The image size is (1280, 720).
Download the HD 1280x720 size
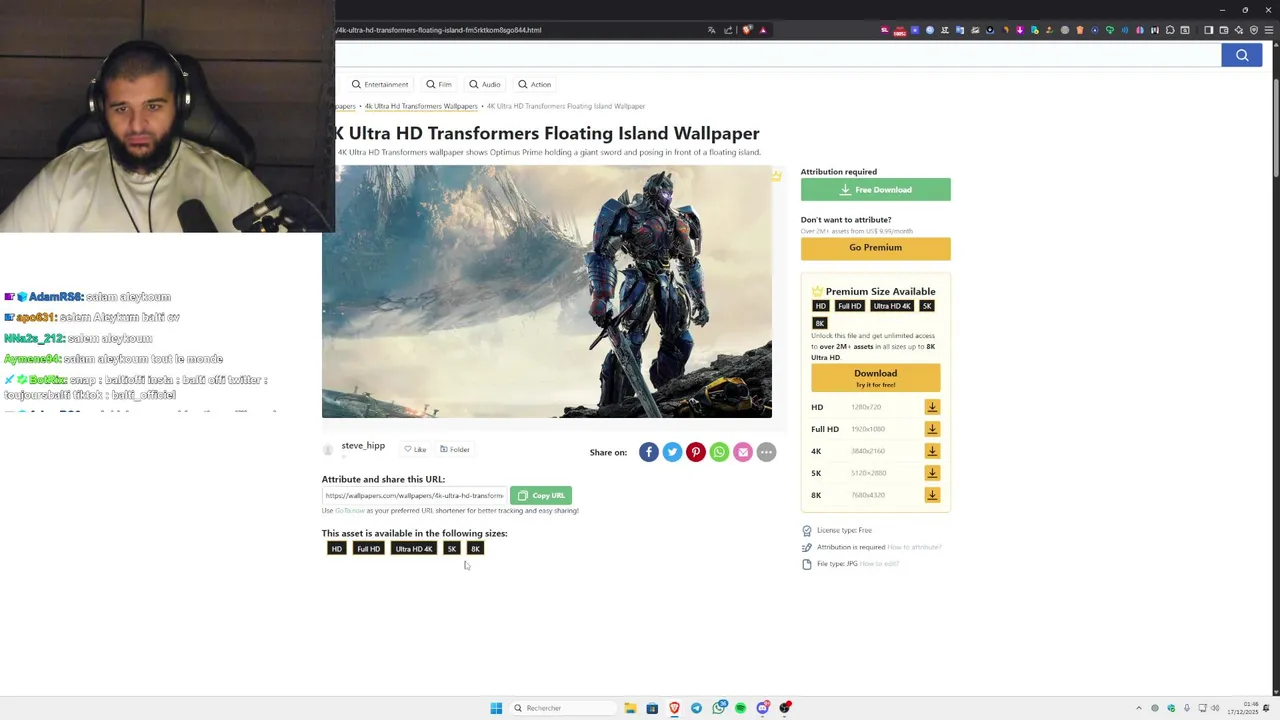tap(932, 407)
